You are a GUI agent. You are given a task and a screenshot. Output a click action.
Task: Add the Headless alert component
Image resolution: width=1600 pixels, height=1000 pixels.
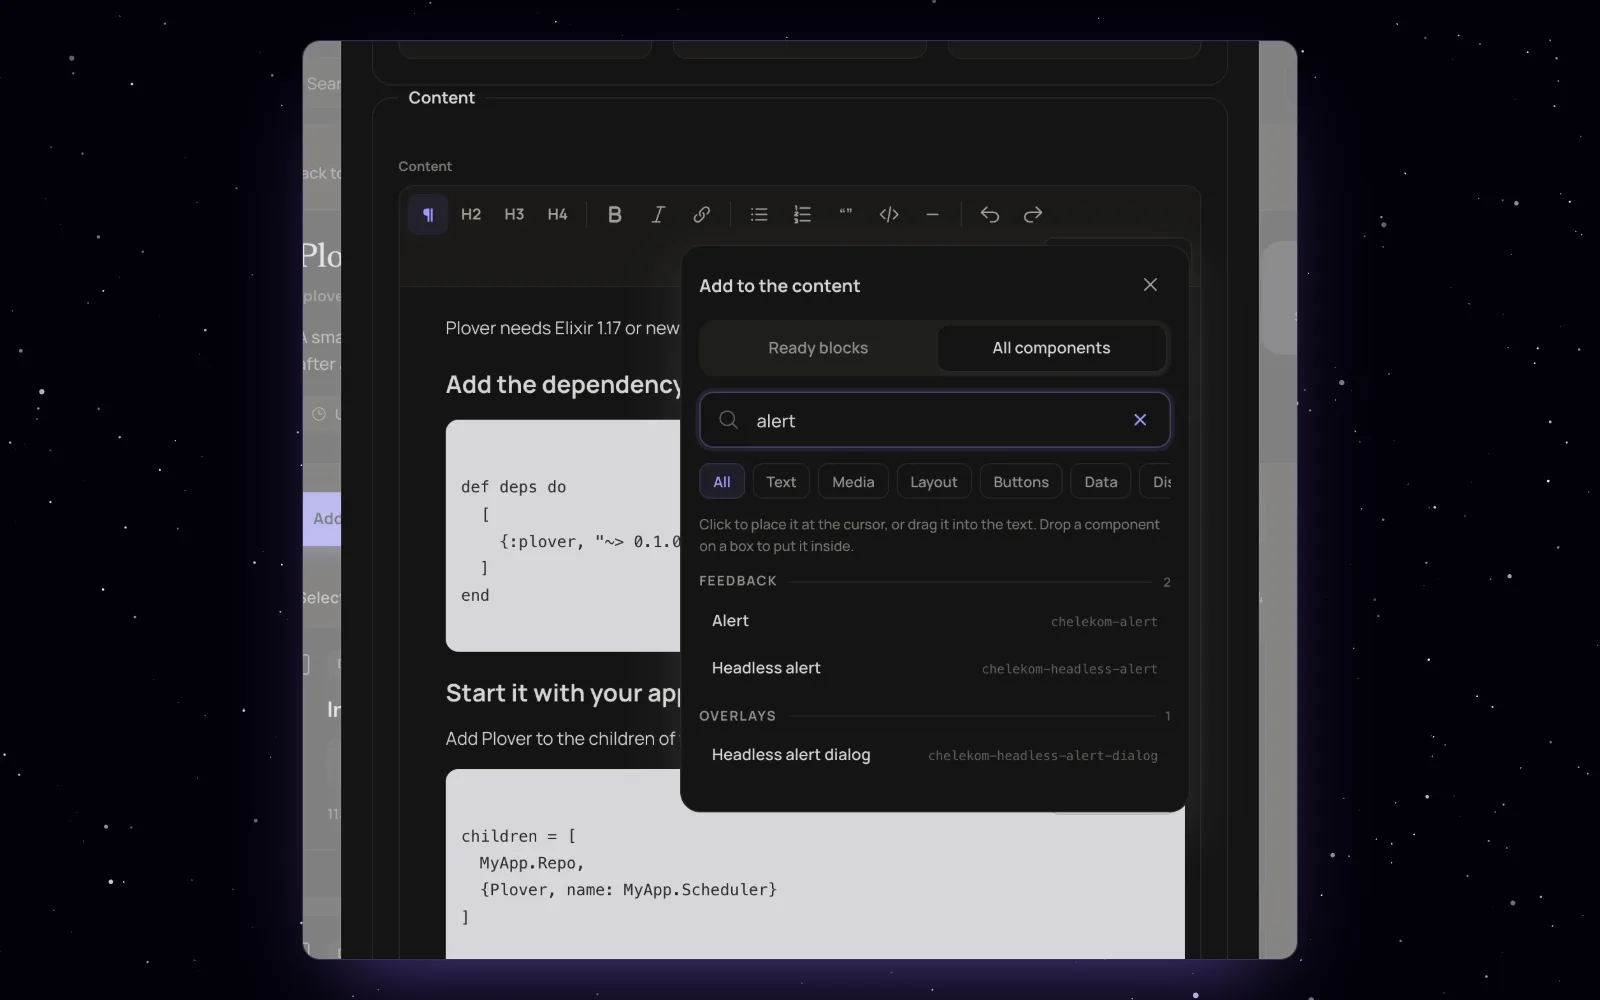[x=935, y=668]
